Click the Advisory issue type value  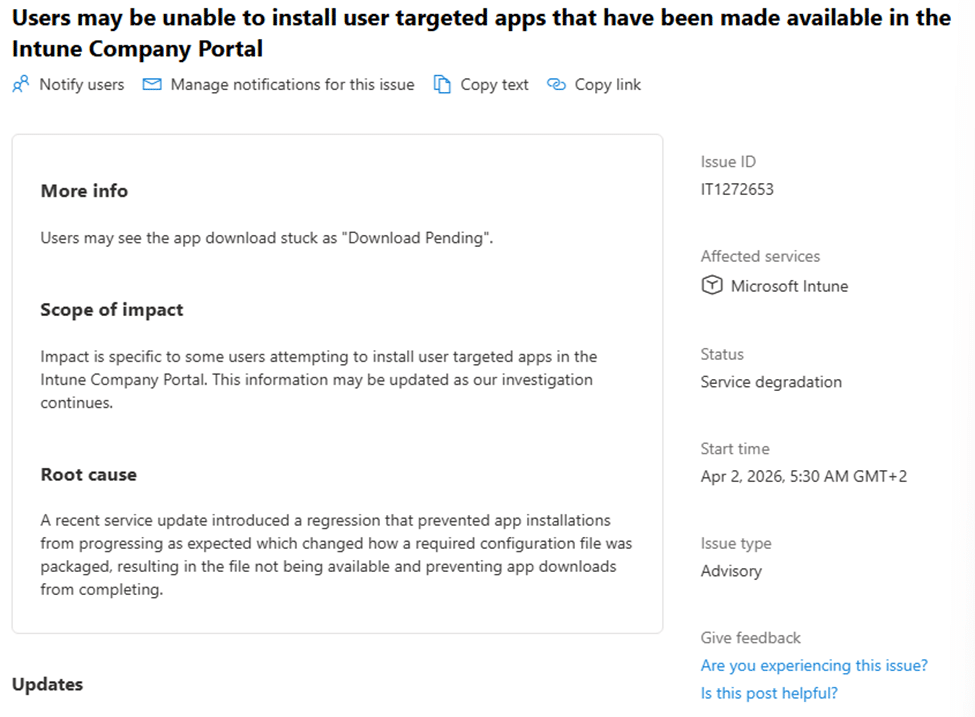(731, 571)
